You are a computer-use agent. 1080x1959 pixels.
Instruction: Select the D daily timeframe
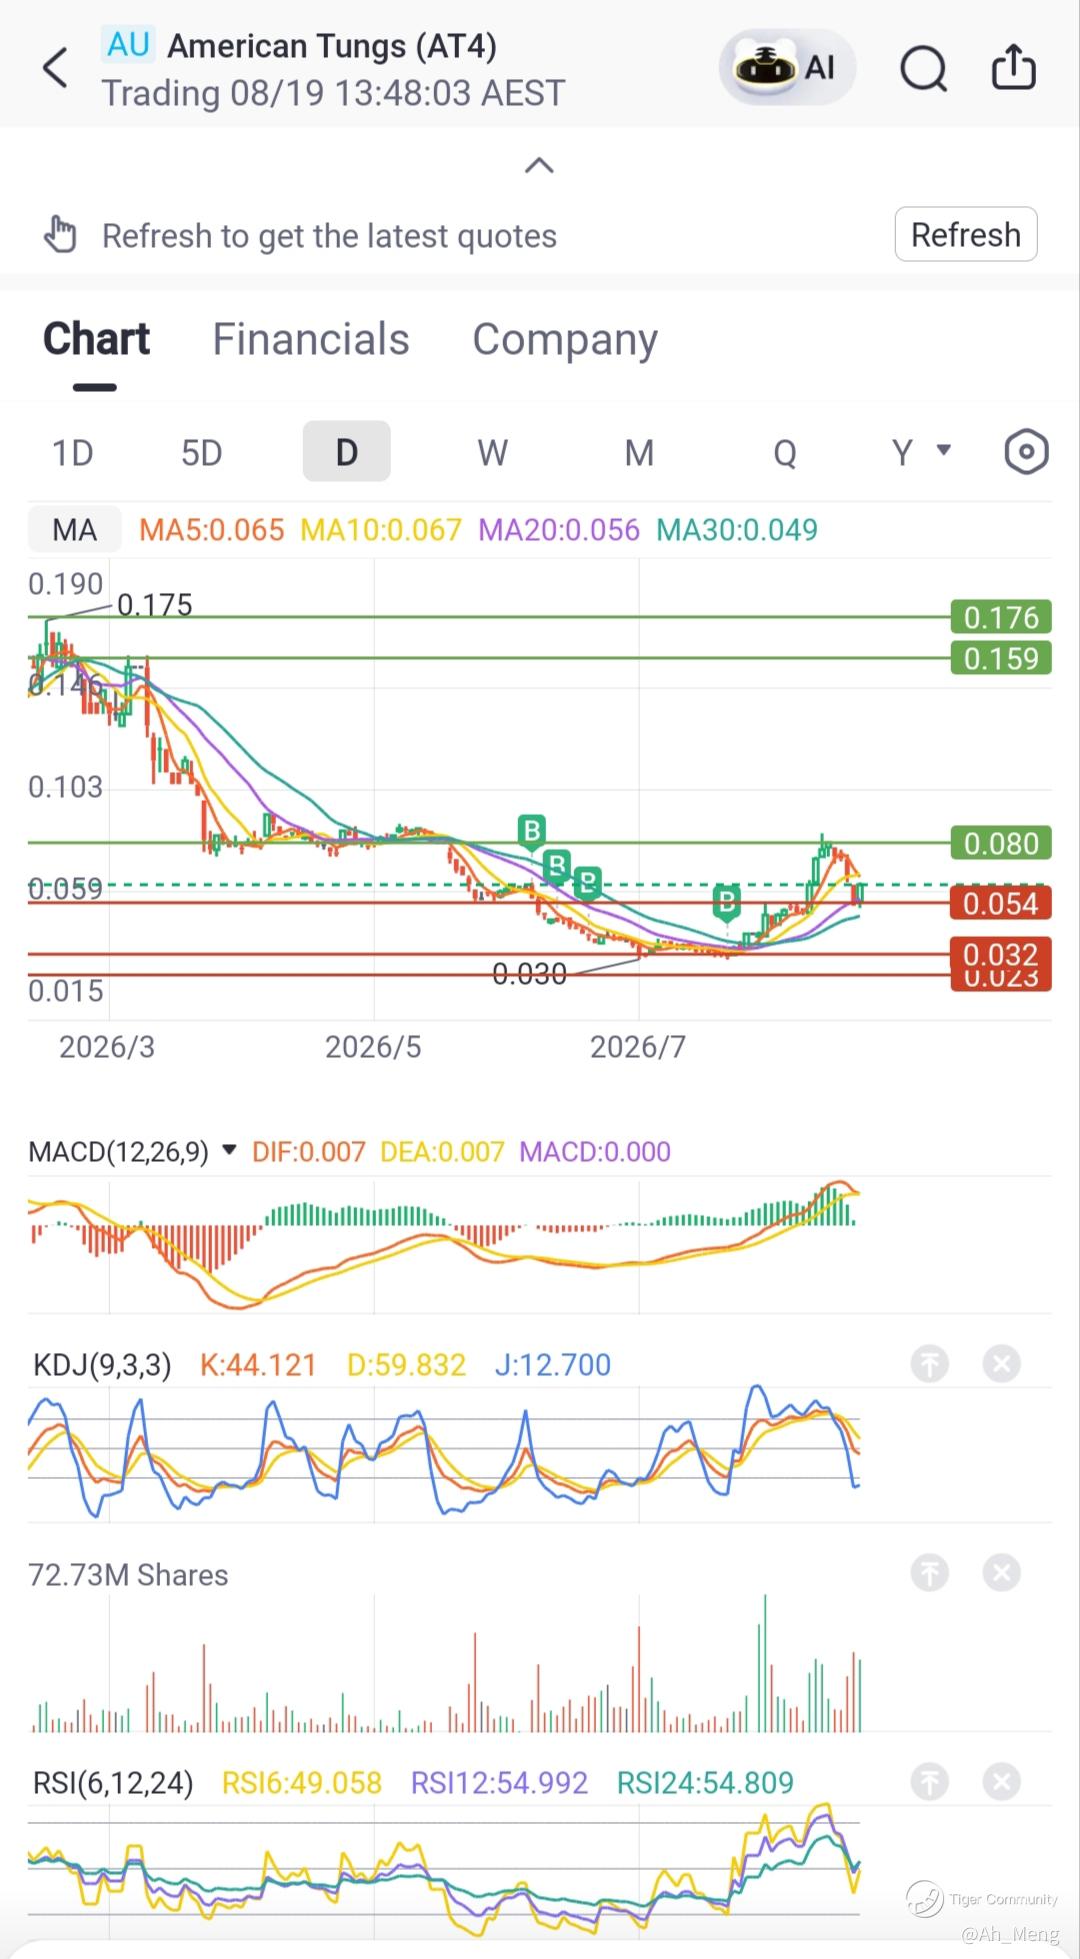(x=346, y=452)
